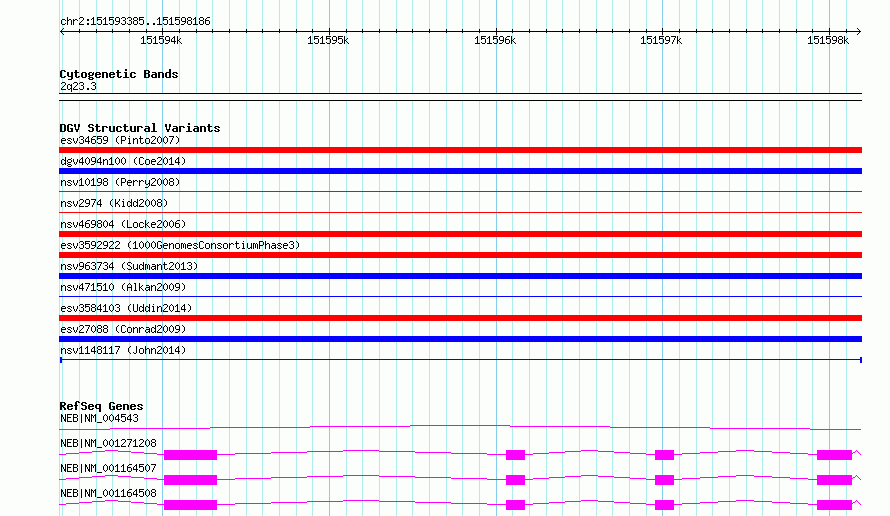Select NM_001271208 exon at 151597k
The image size is (890, 516).
pos(664,455)
